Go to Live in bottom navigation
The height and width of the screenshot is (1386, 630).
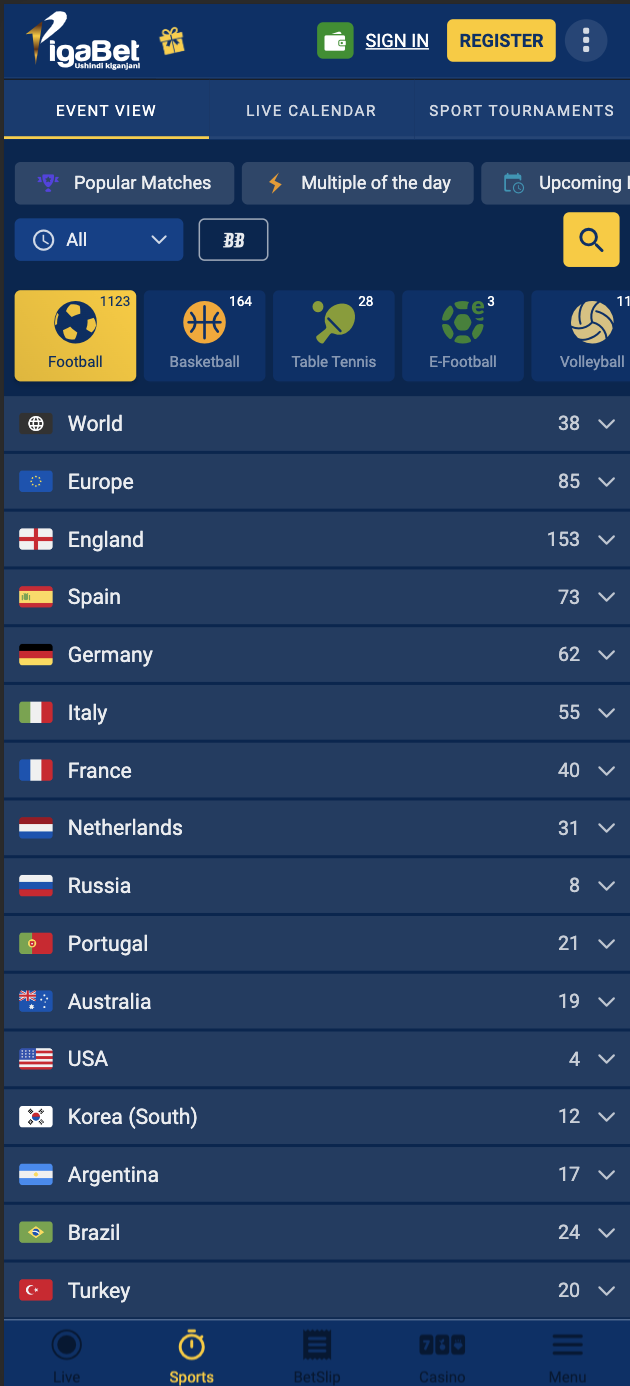(x=67, y=1355)
